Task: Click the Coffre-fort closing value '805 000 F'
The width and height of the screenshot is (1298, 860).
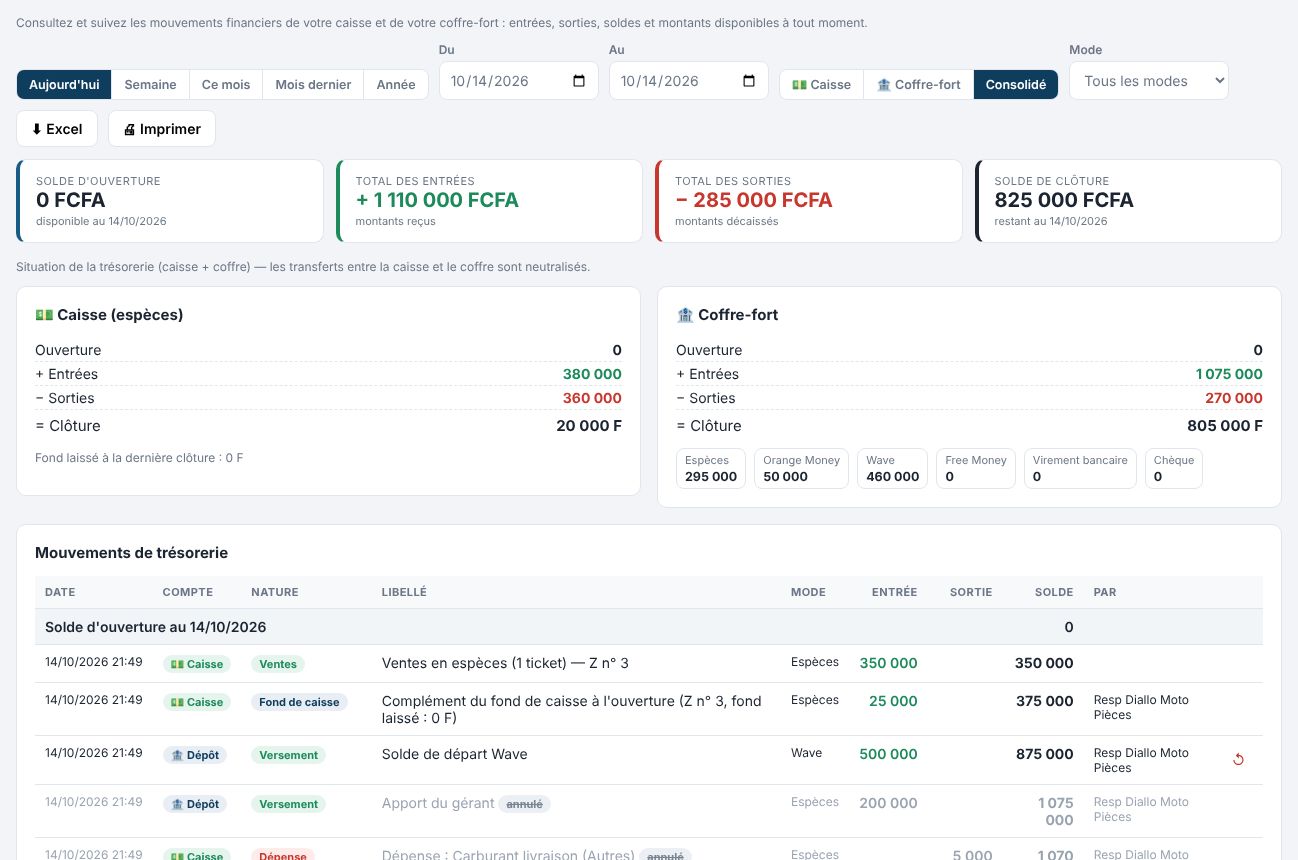Action: (1224, 426)
